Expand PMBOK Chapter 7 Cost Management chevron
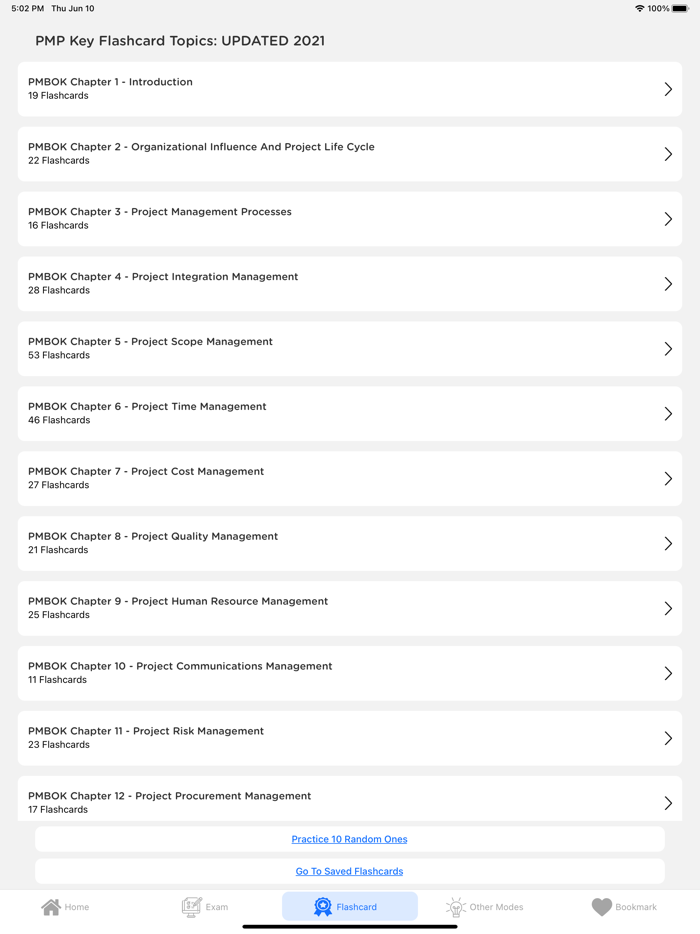This screenshot has width=700, height=934. (x=668, y=478)
